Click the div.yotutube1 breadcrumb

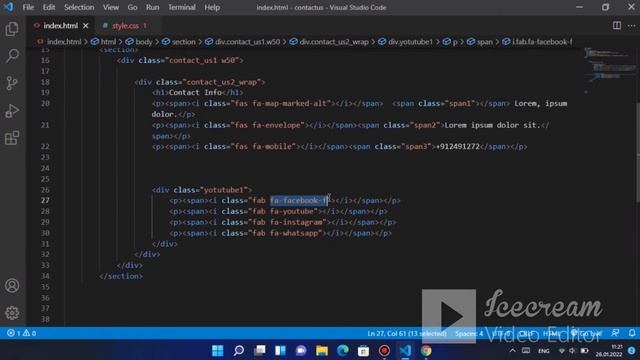point(410,42)
